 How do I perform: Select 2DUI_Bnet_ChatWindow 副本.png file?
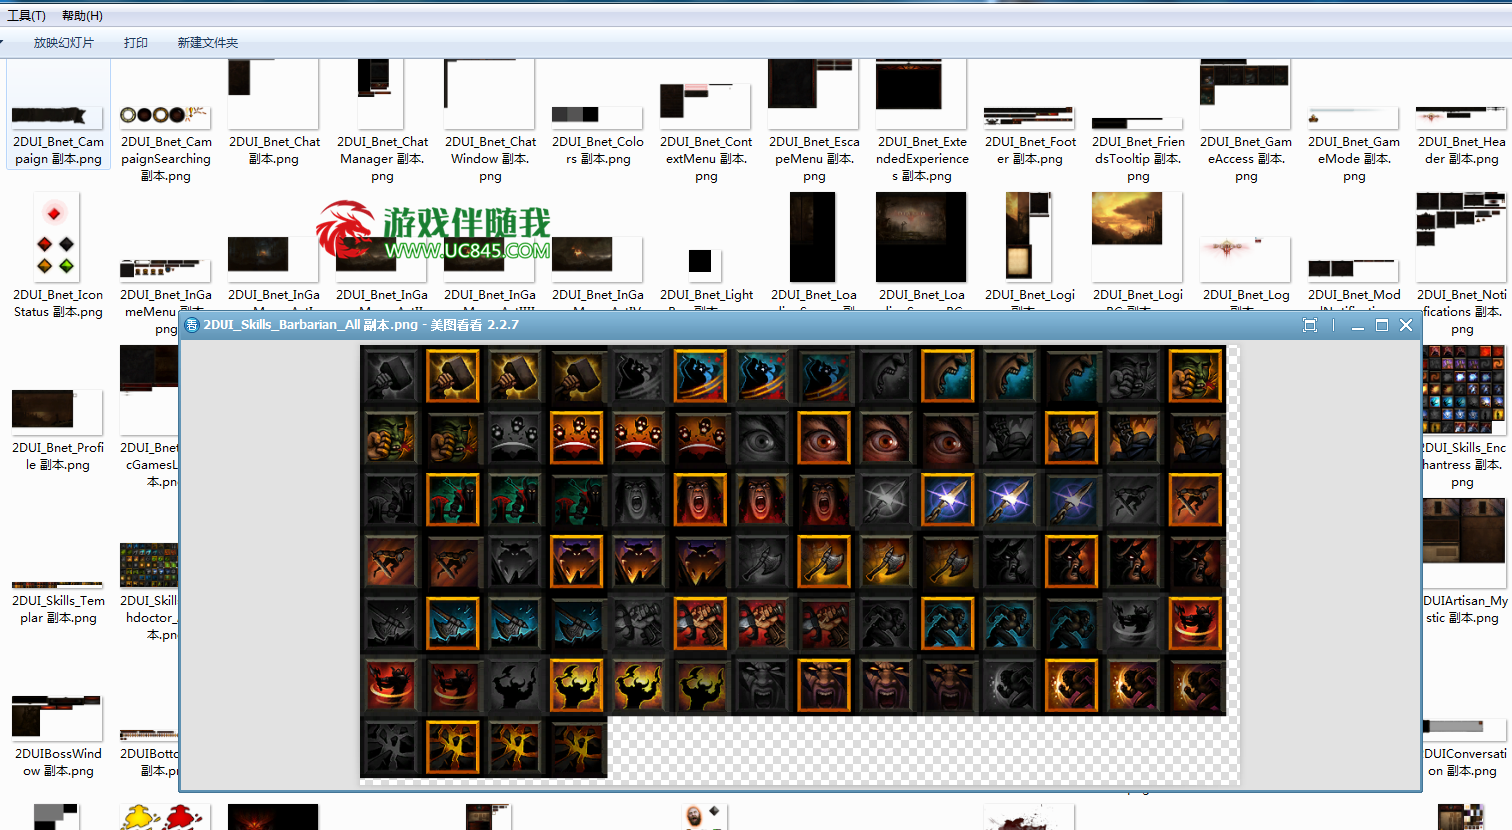click(x=490, y=121)
